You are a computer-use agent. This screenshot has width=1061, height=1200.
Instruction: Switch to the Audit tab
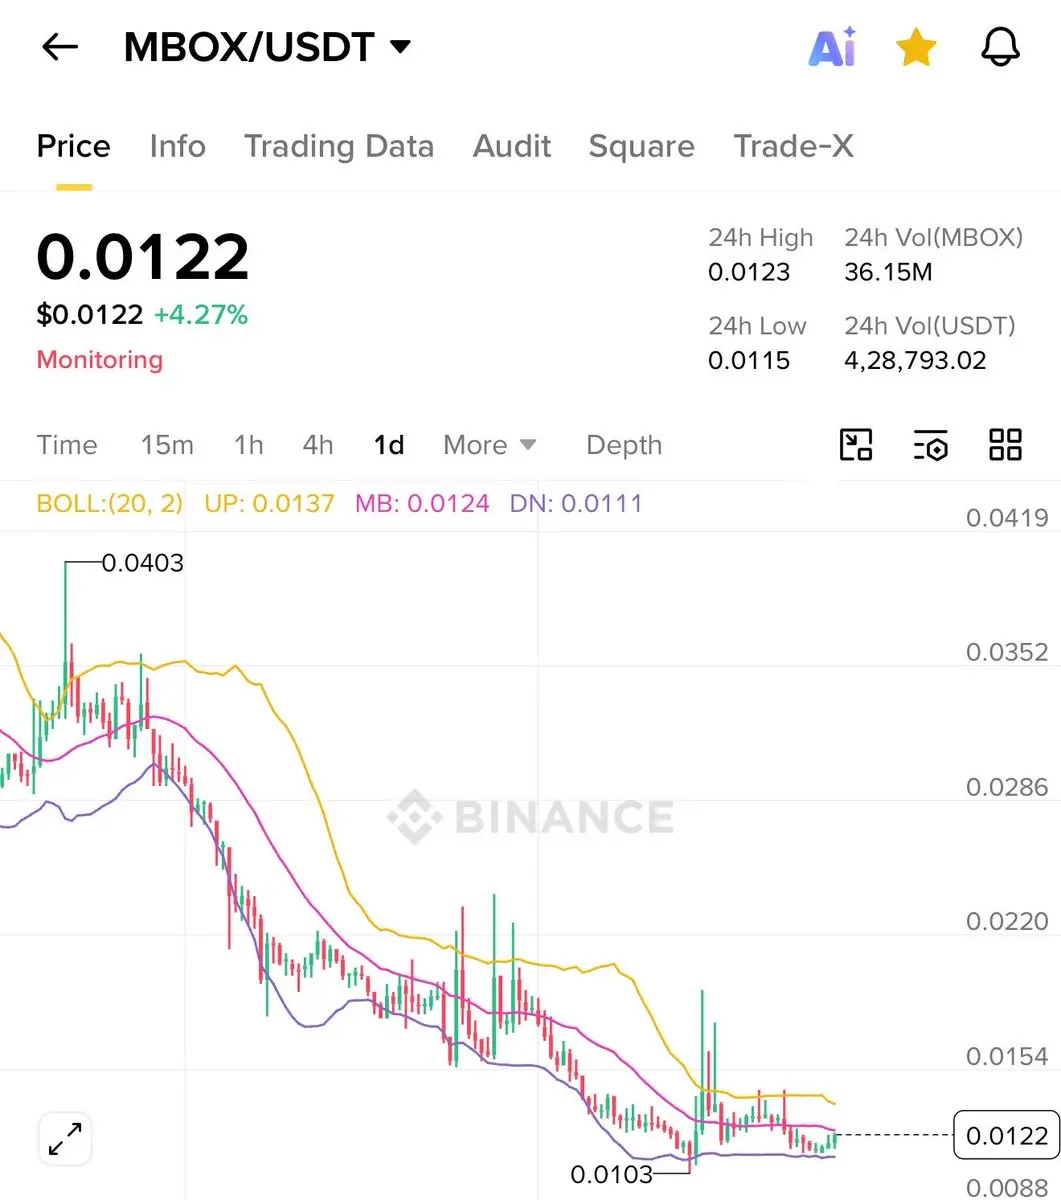[x=512, y=146]
